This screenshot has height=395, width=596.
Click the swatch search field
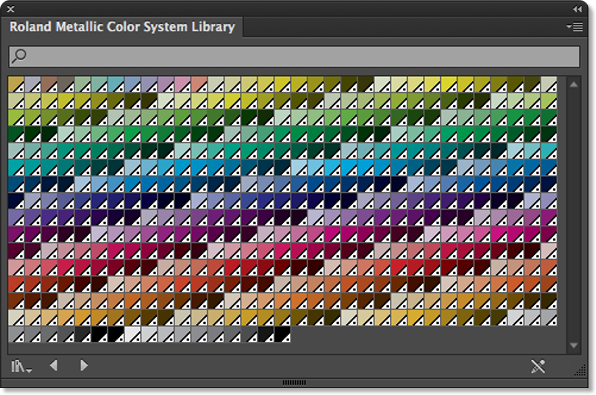(x=294, y=57)
